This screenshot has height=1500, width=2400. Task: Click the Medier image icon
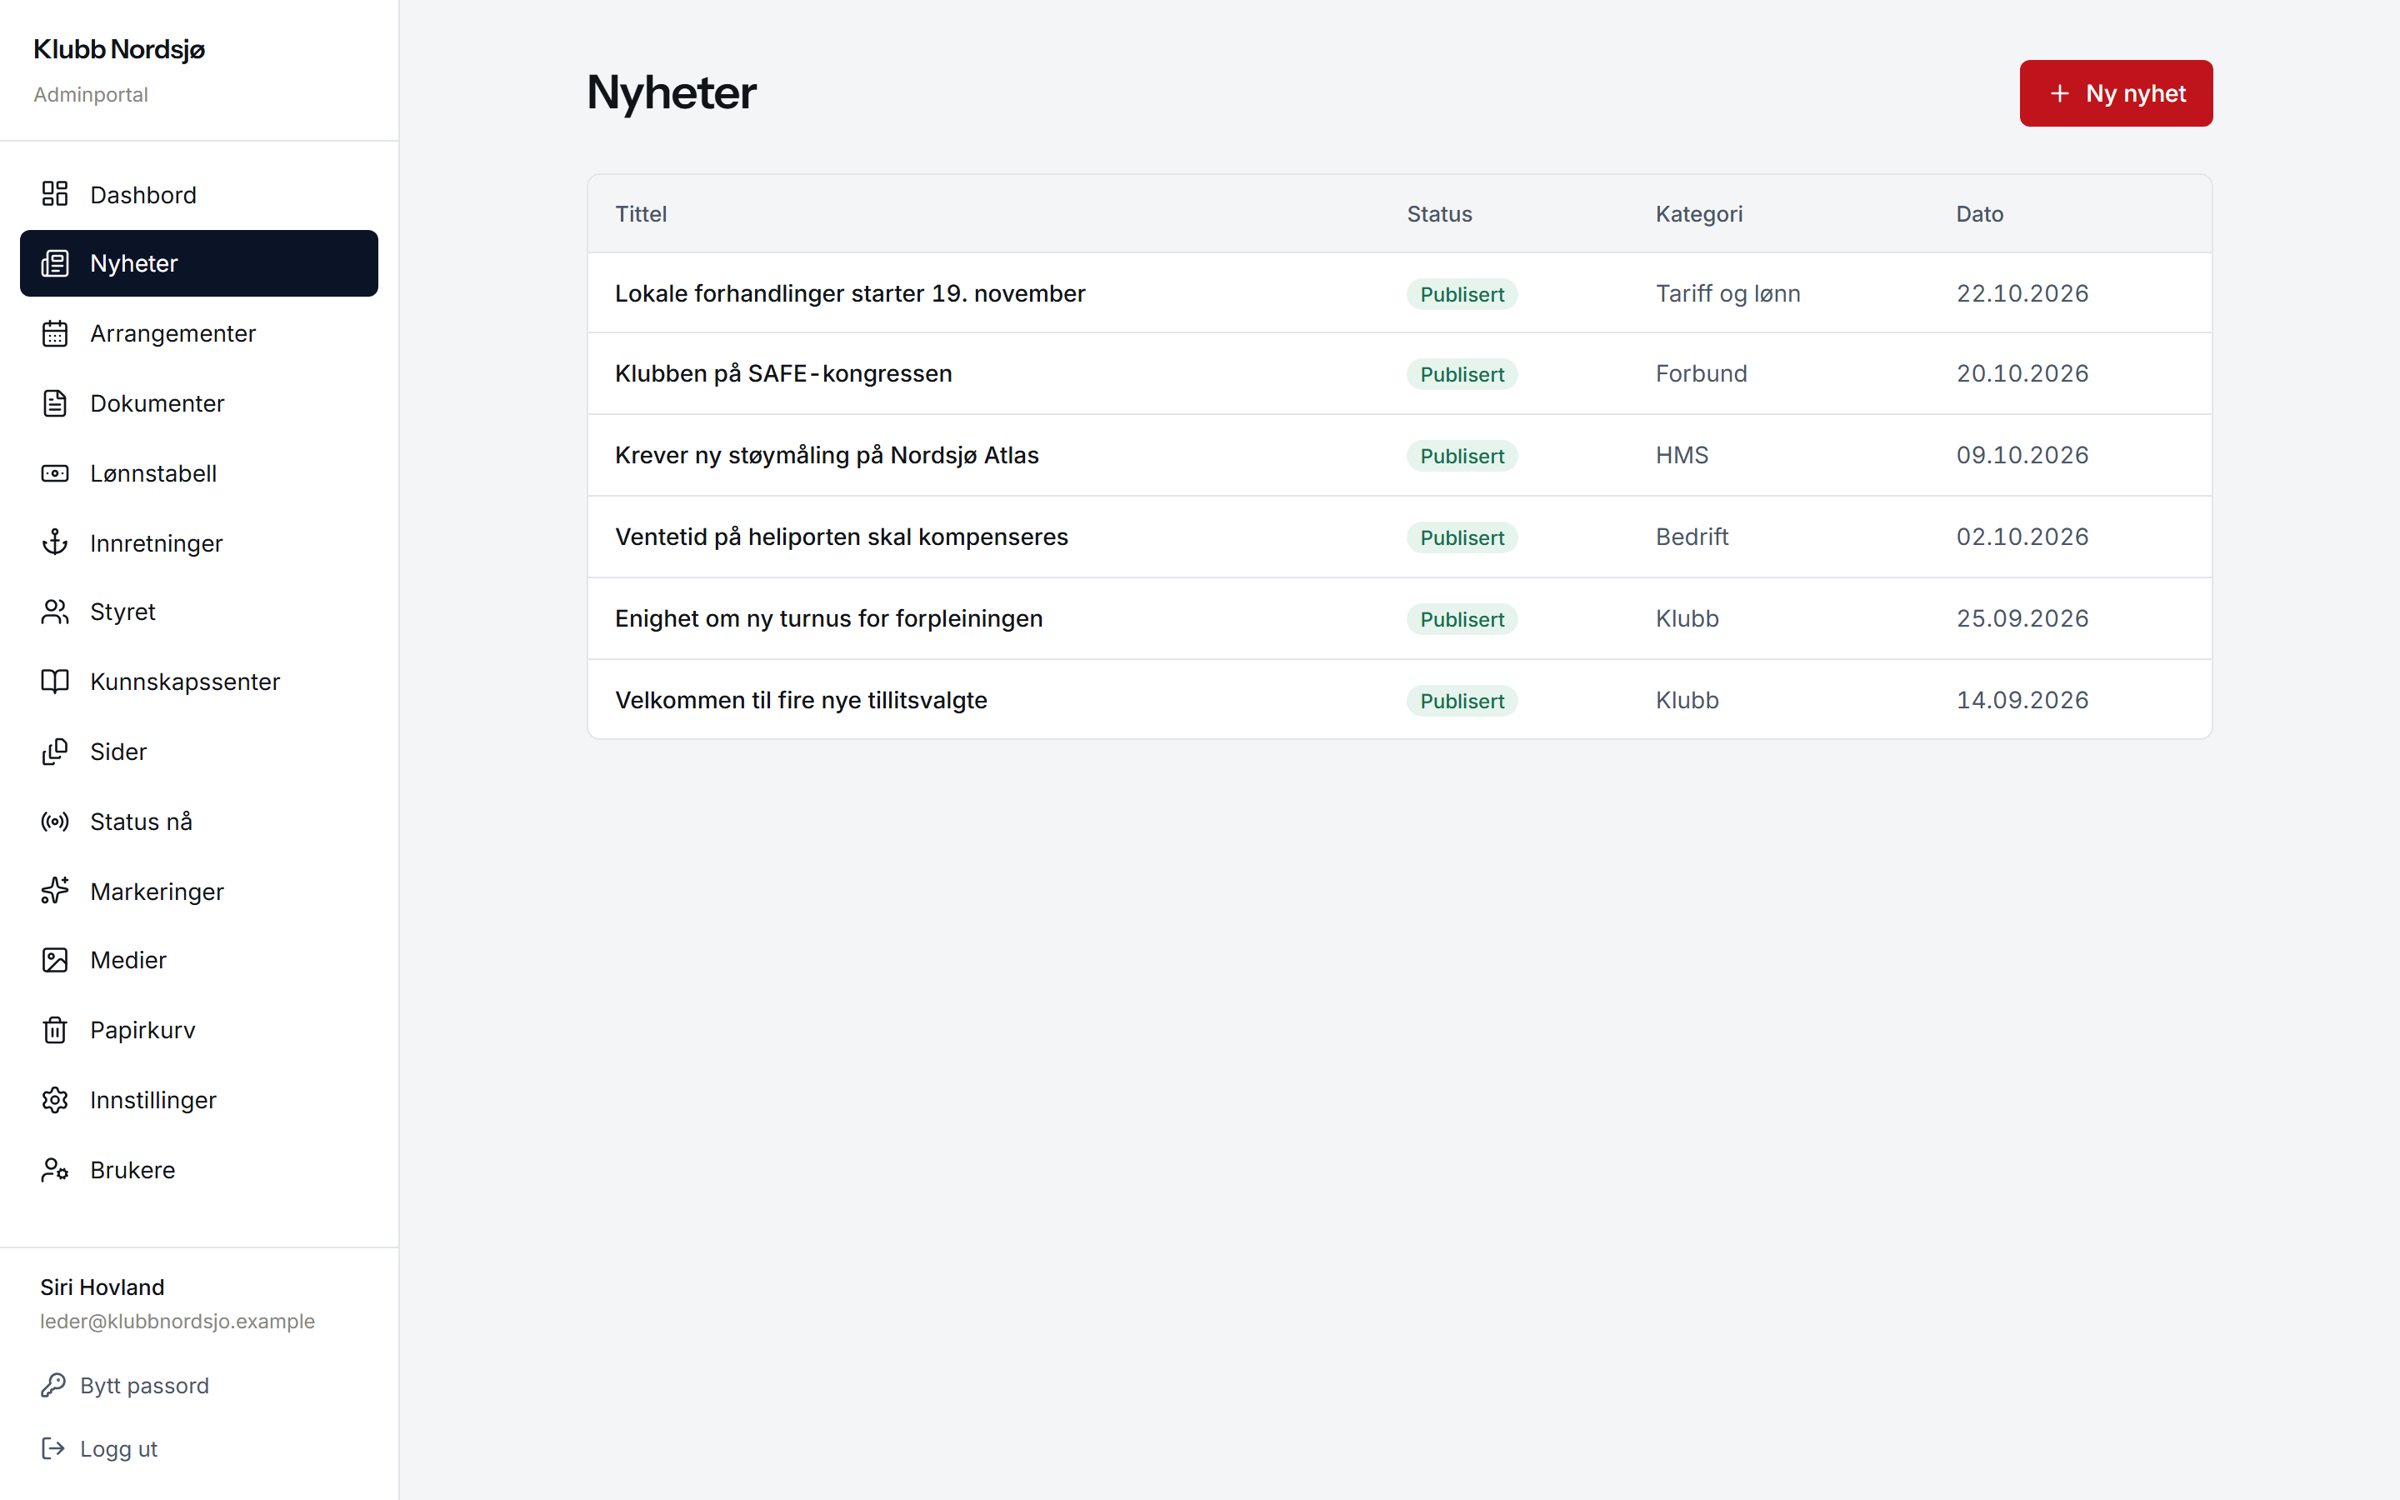tap(55, 960)
